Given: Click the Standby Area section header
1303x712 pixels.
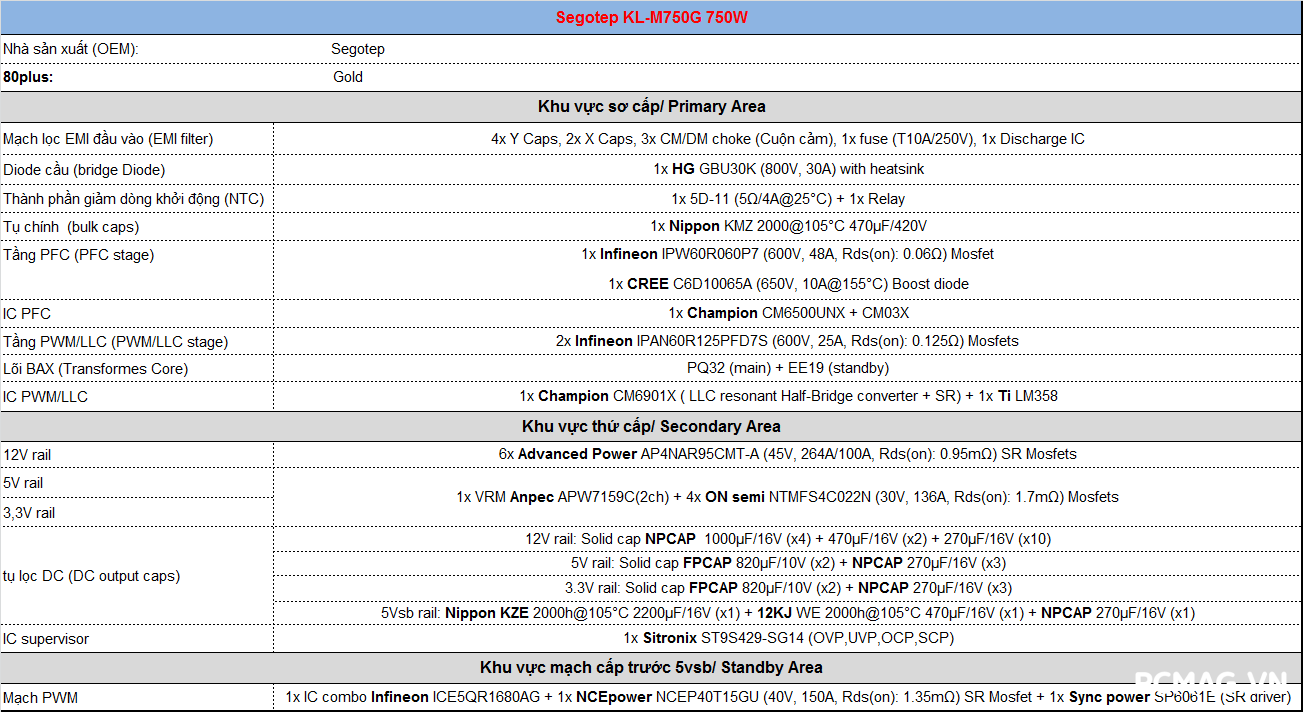Looking at the screenshot, I should [x=651, y=667].
